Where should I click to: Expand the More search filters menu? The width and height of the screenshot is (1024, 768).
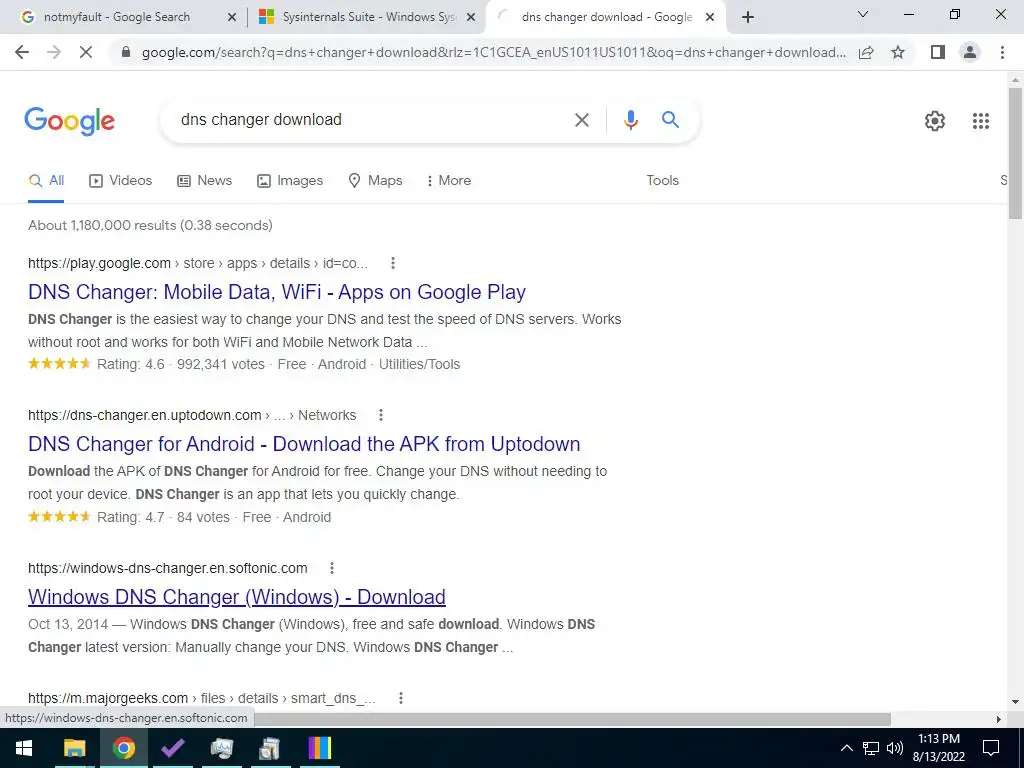pyautogui.click(x=449, y=181)
